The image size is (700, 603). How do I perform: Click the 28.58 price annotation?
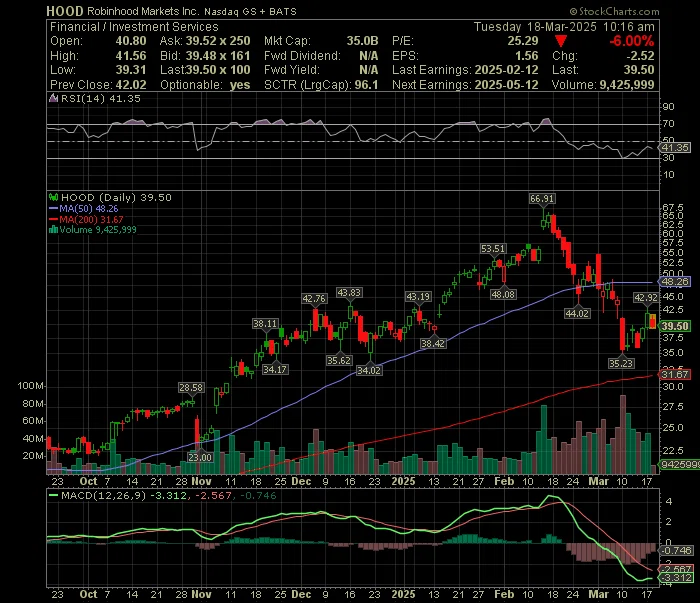[x=191, y=387]
